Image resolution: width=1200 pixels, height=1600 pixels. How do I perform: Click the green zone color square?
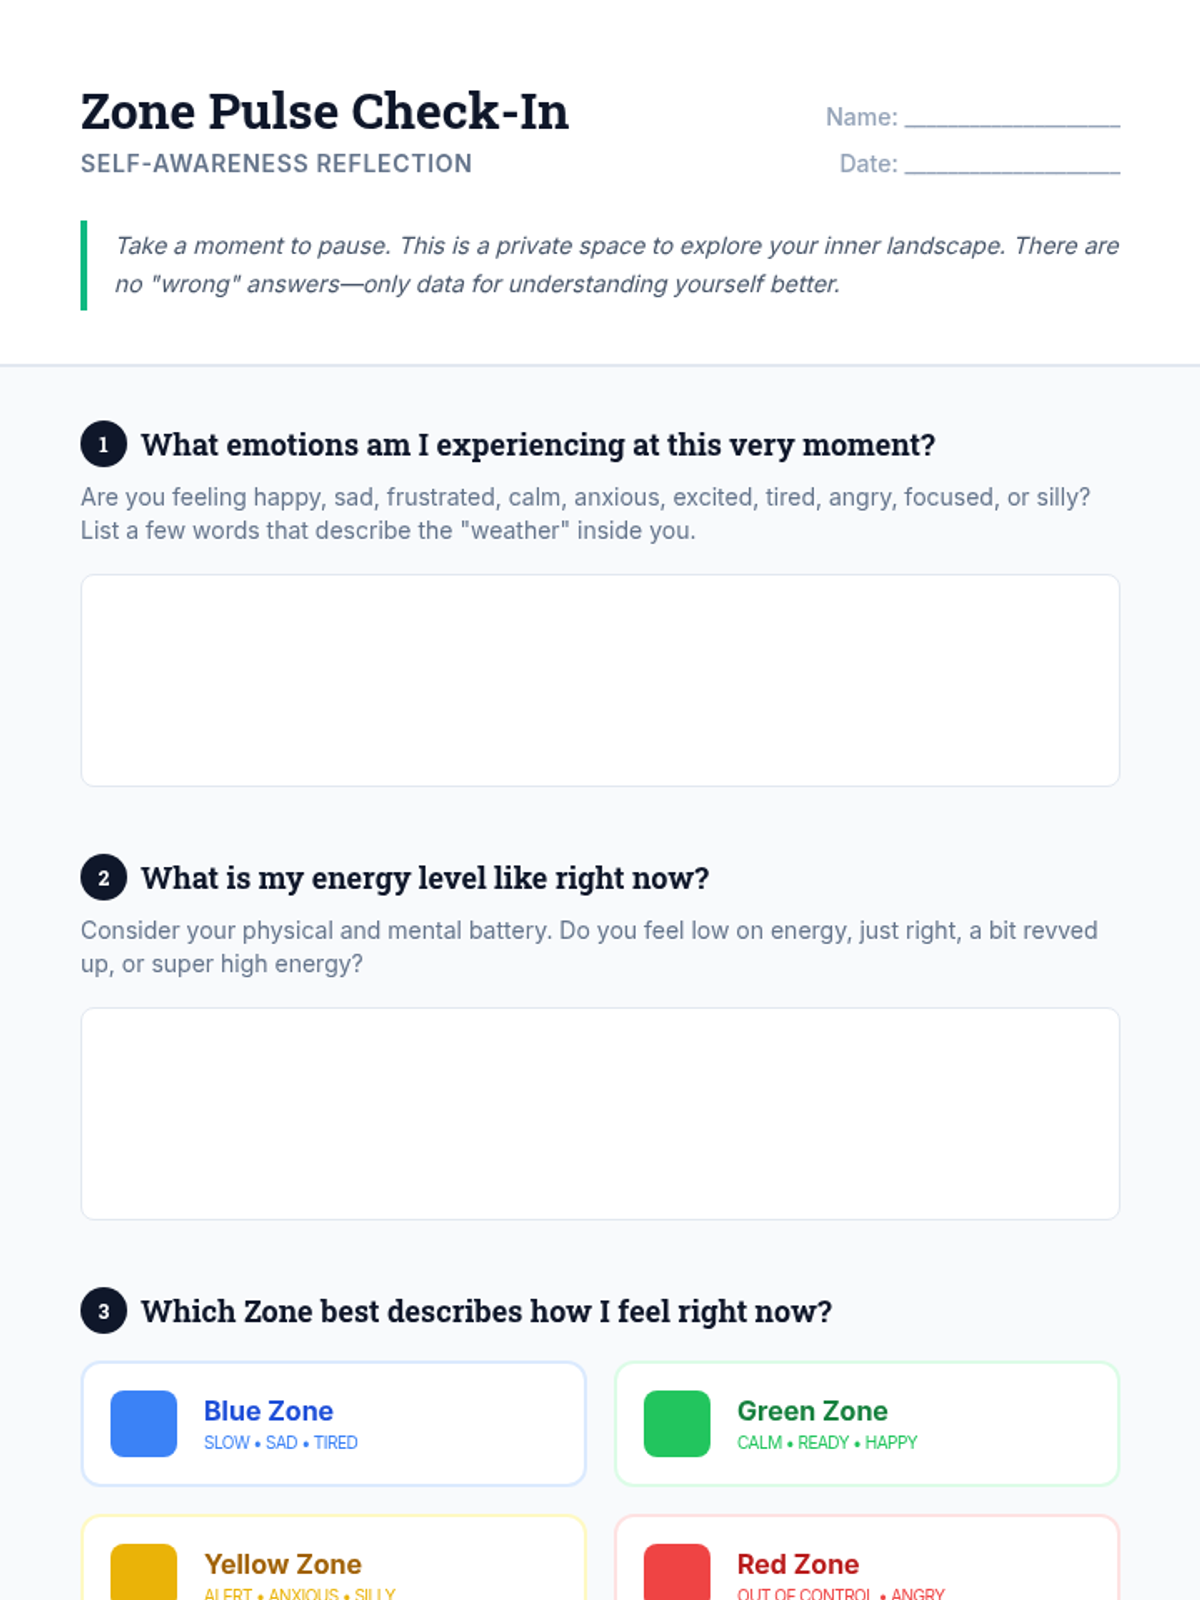(677, 1423)
